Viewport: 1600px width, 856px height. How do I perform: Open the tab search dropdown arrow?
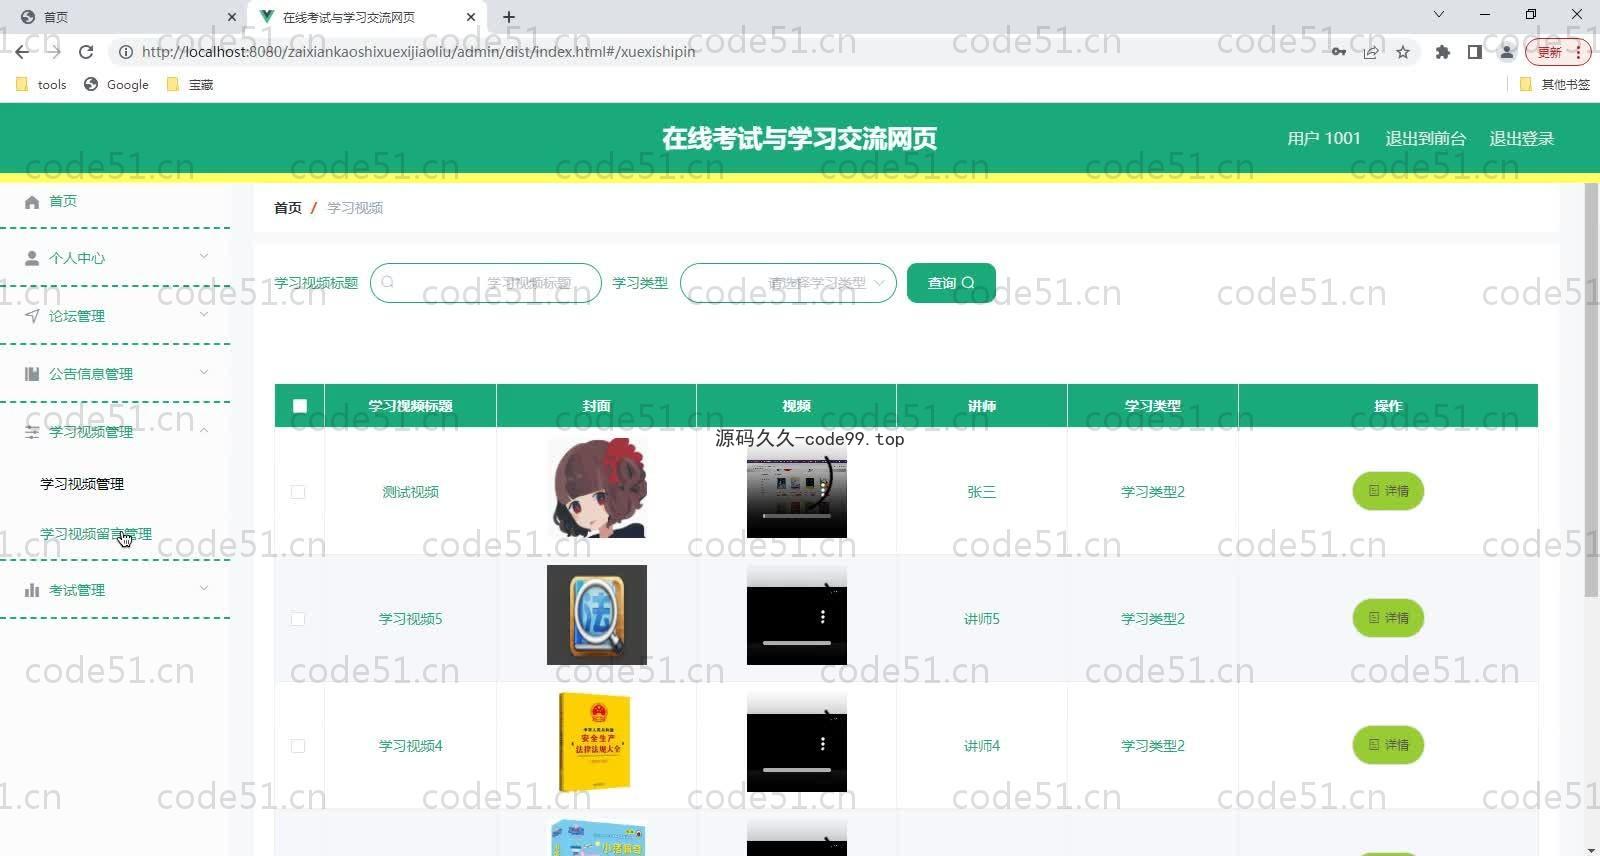(1439, 15)
